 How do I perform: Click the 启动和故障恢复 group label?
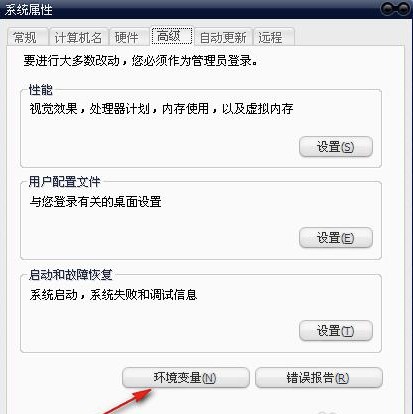(71, 275)
